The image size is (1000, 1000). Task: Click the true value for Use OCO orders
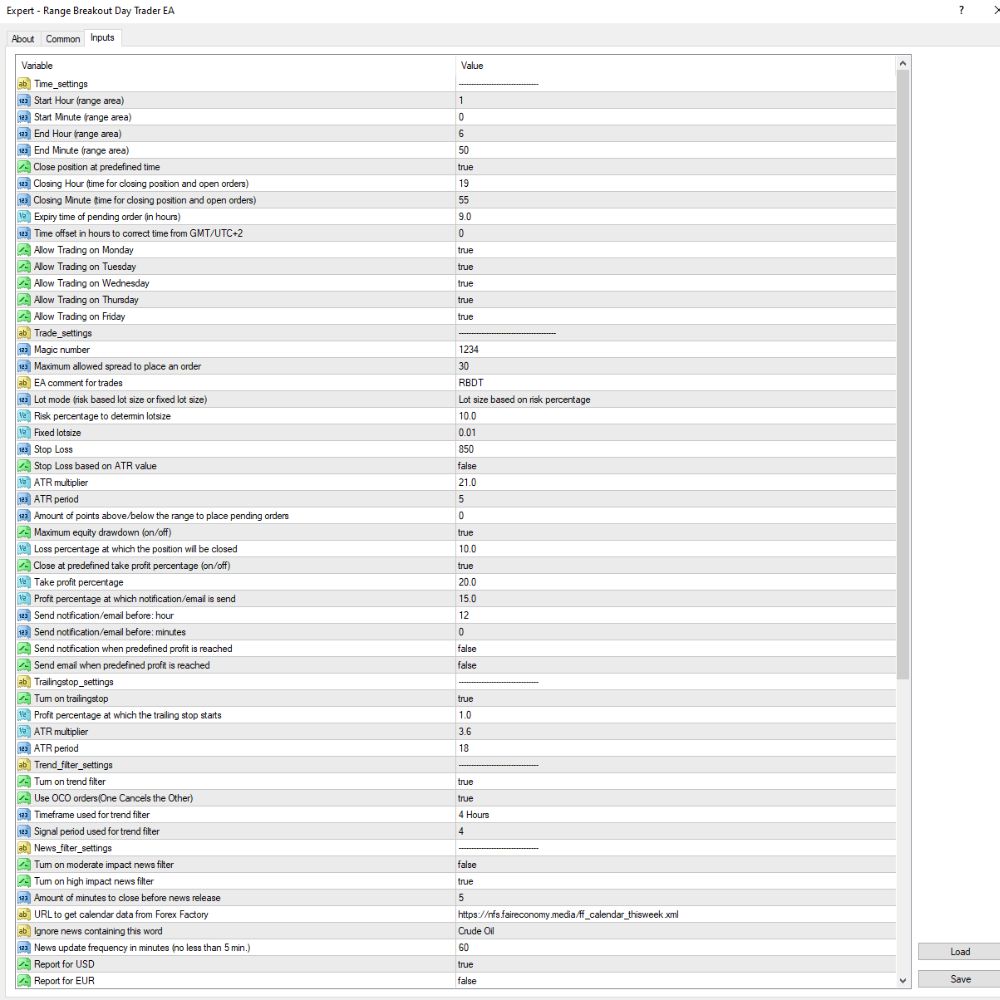coord(466,798)
